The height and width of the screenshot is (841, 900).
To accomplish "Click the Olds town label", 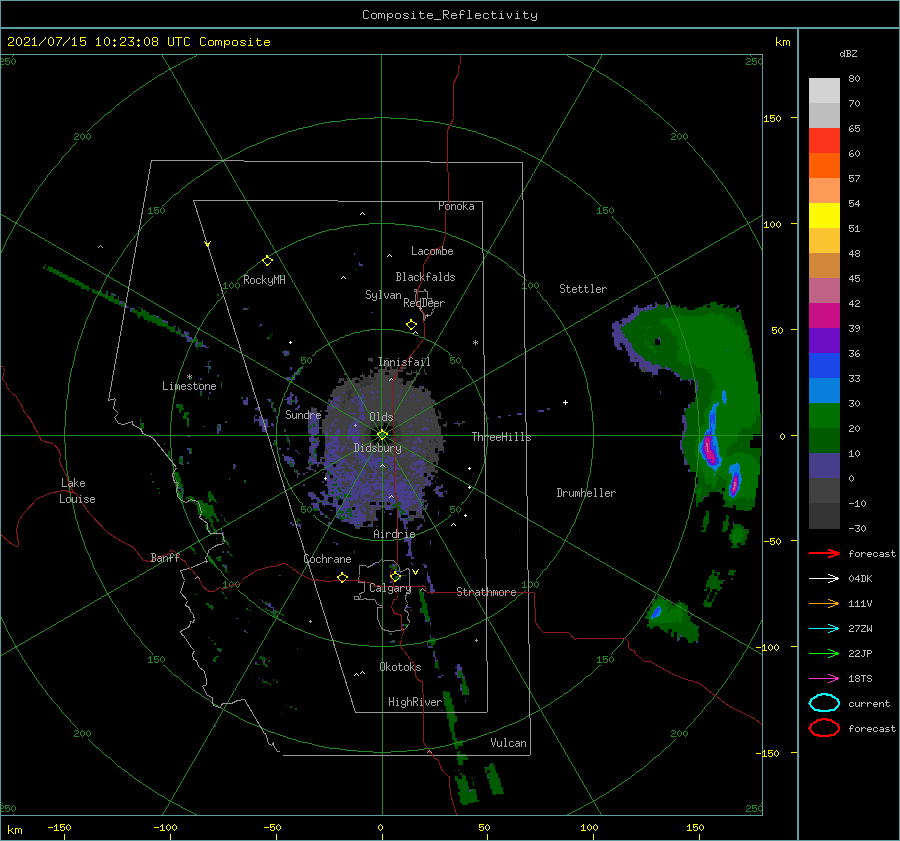I will pyautogui.click(x=381, y=417).
